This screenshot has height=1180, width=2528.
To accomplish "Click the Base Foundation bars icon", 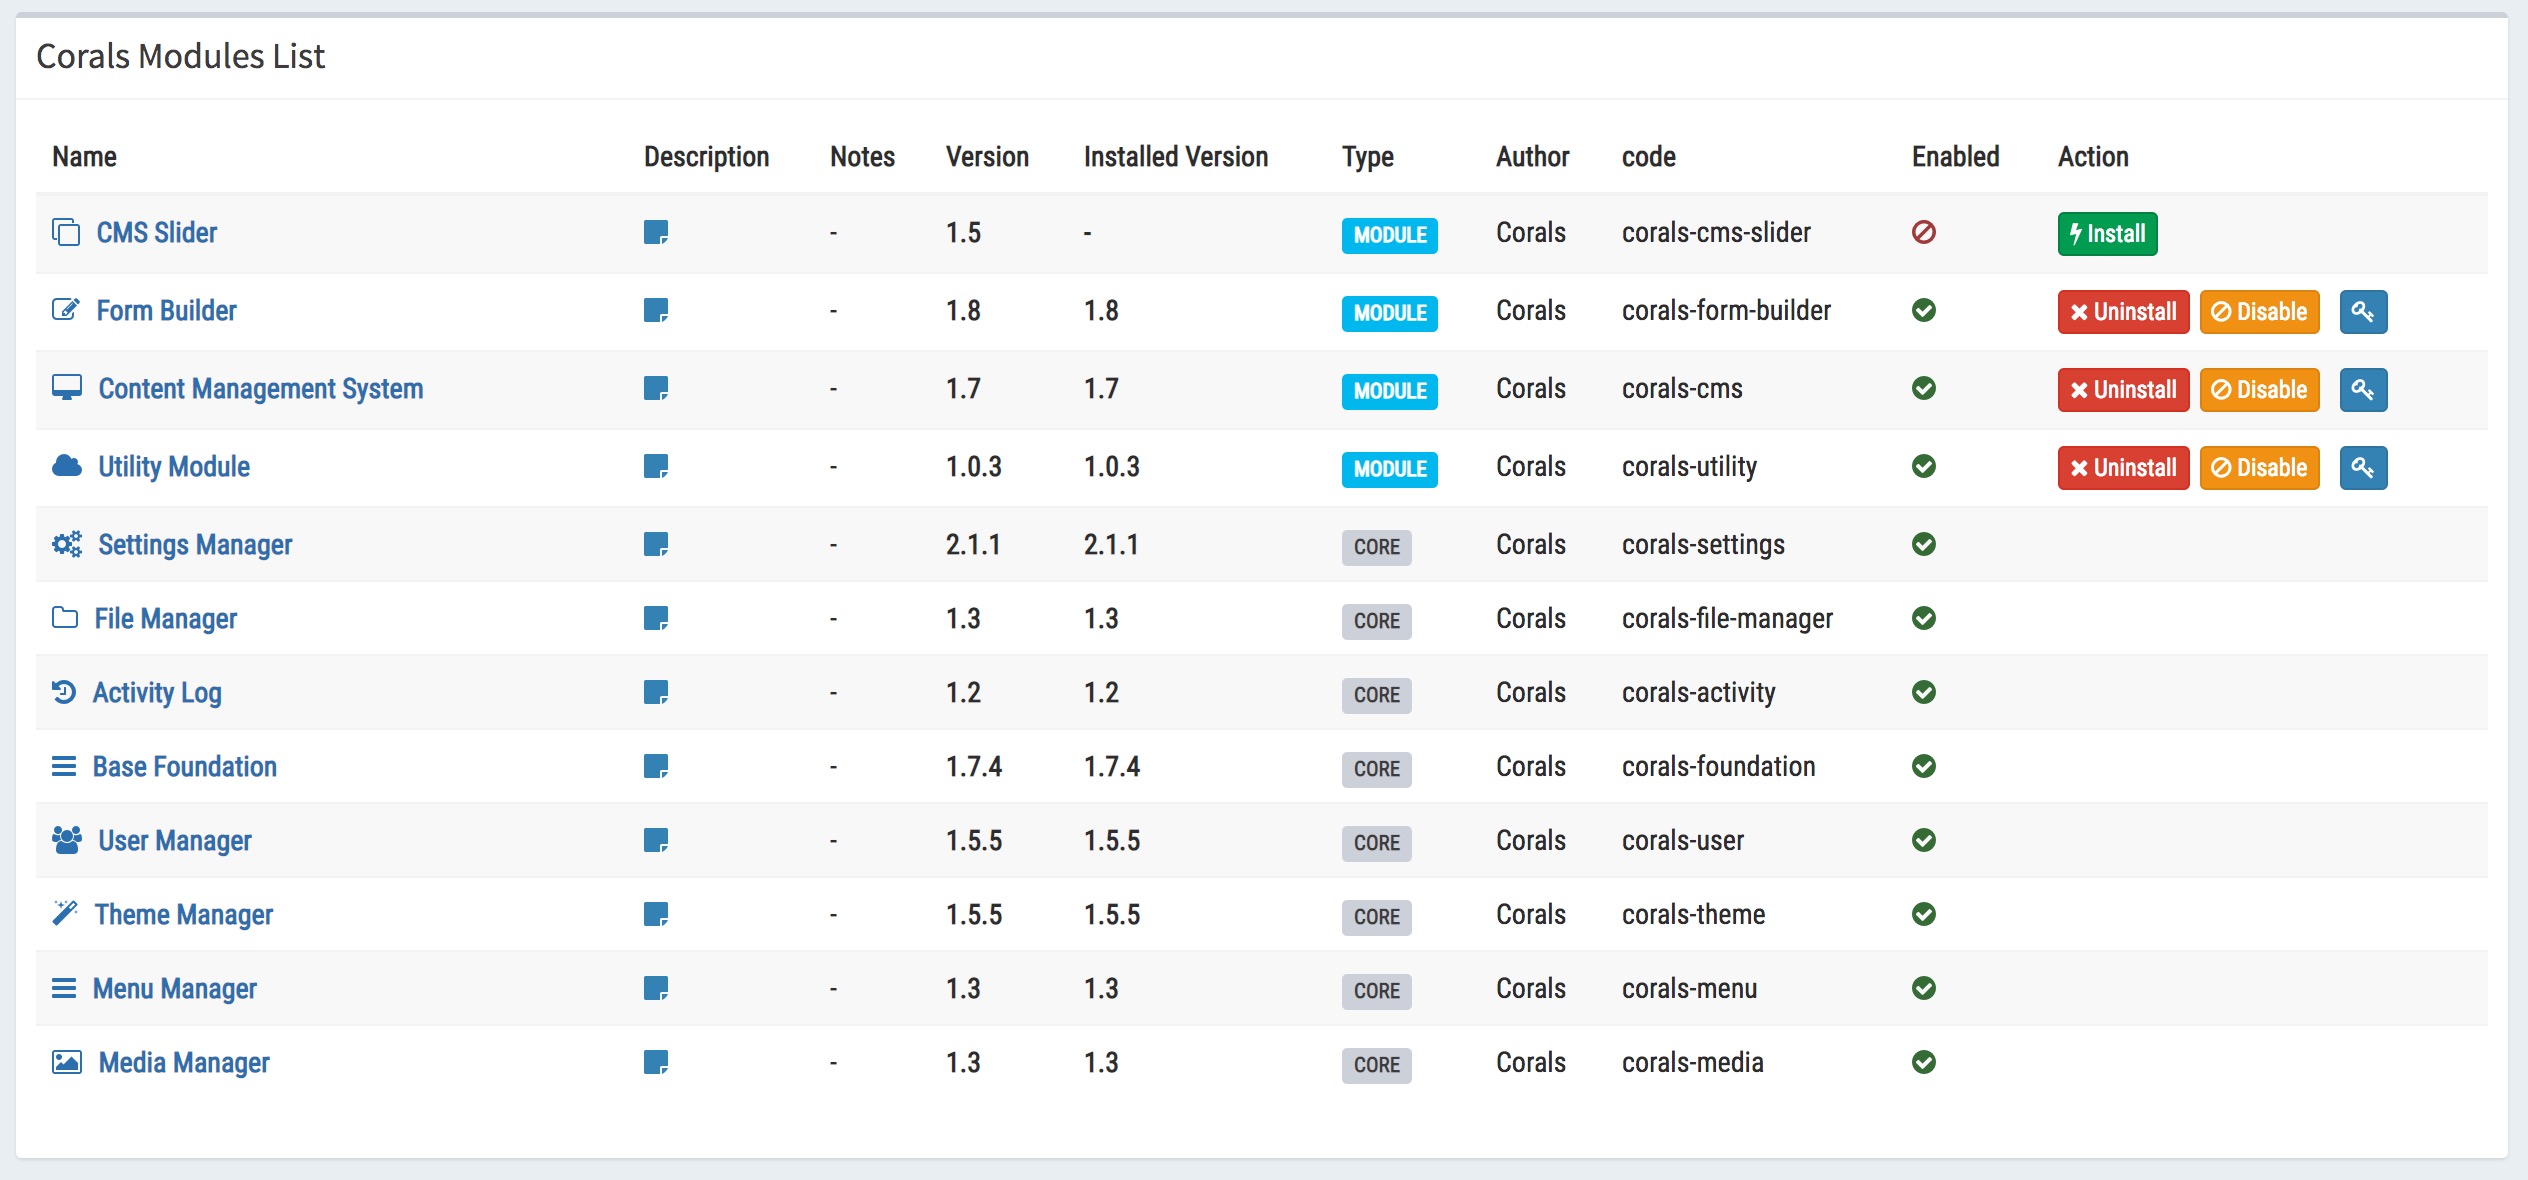I will (x=64, y=767).
